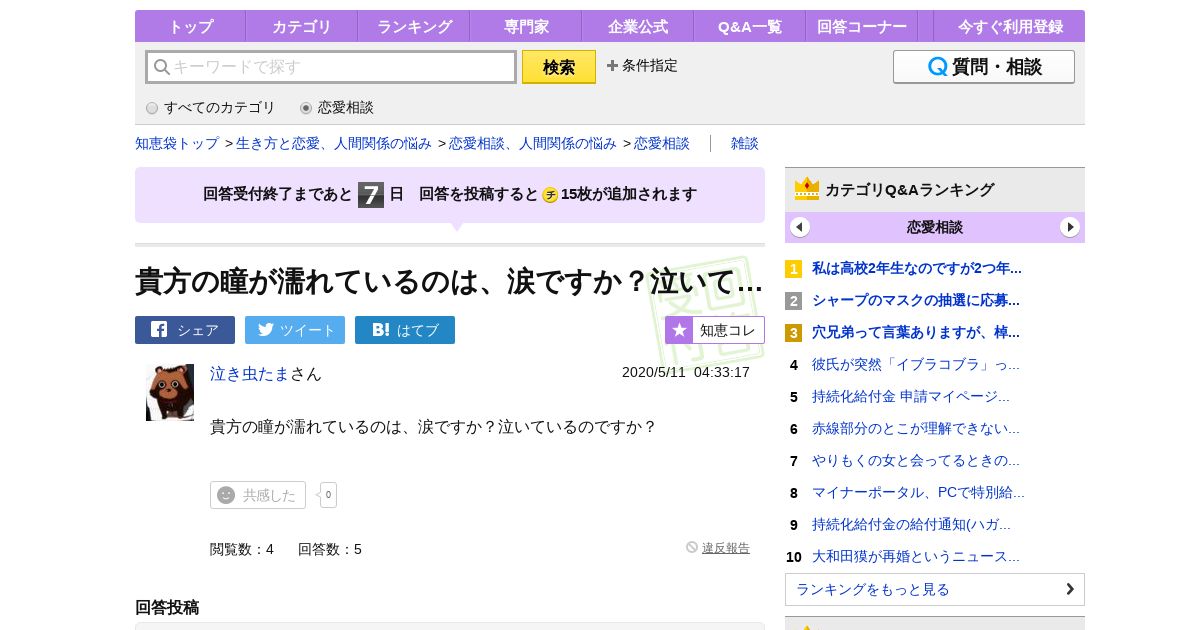Screen dimensions: 1200x630
Task: Open 泣き虫たま user profile
Action: tap(250, 374)
